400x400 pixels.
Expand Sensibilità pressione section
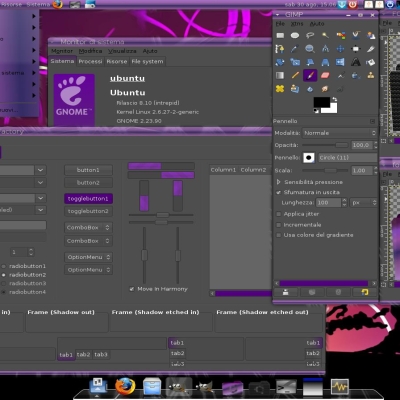pos(279,182)
